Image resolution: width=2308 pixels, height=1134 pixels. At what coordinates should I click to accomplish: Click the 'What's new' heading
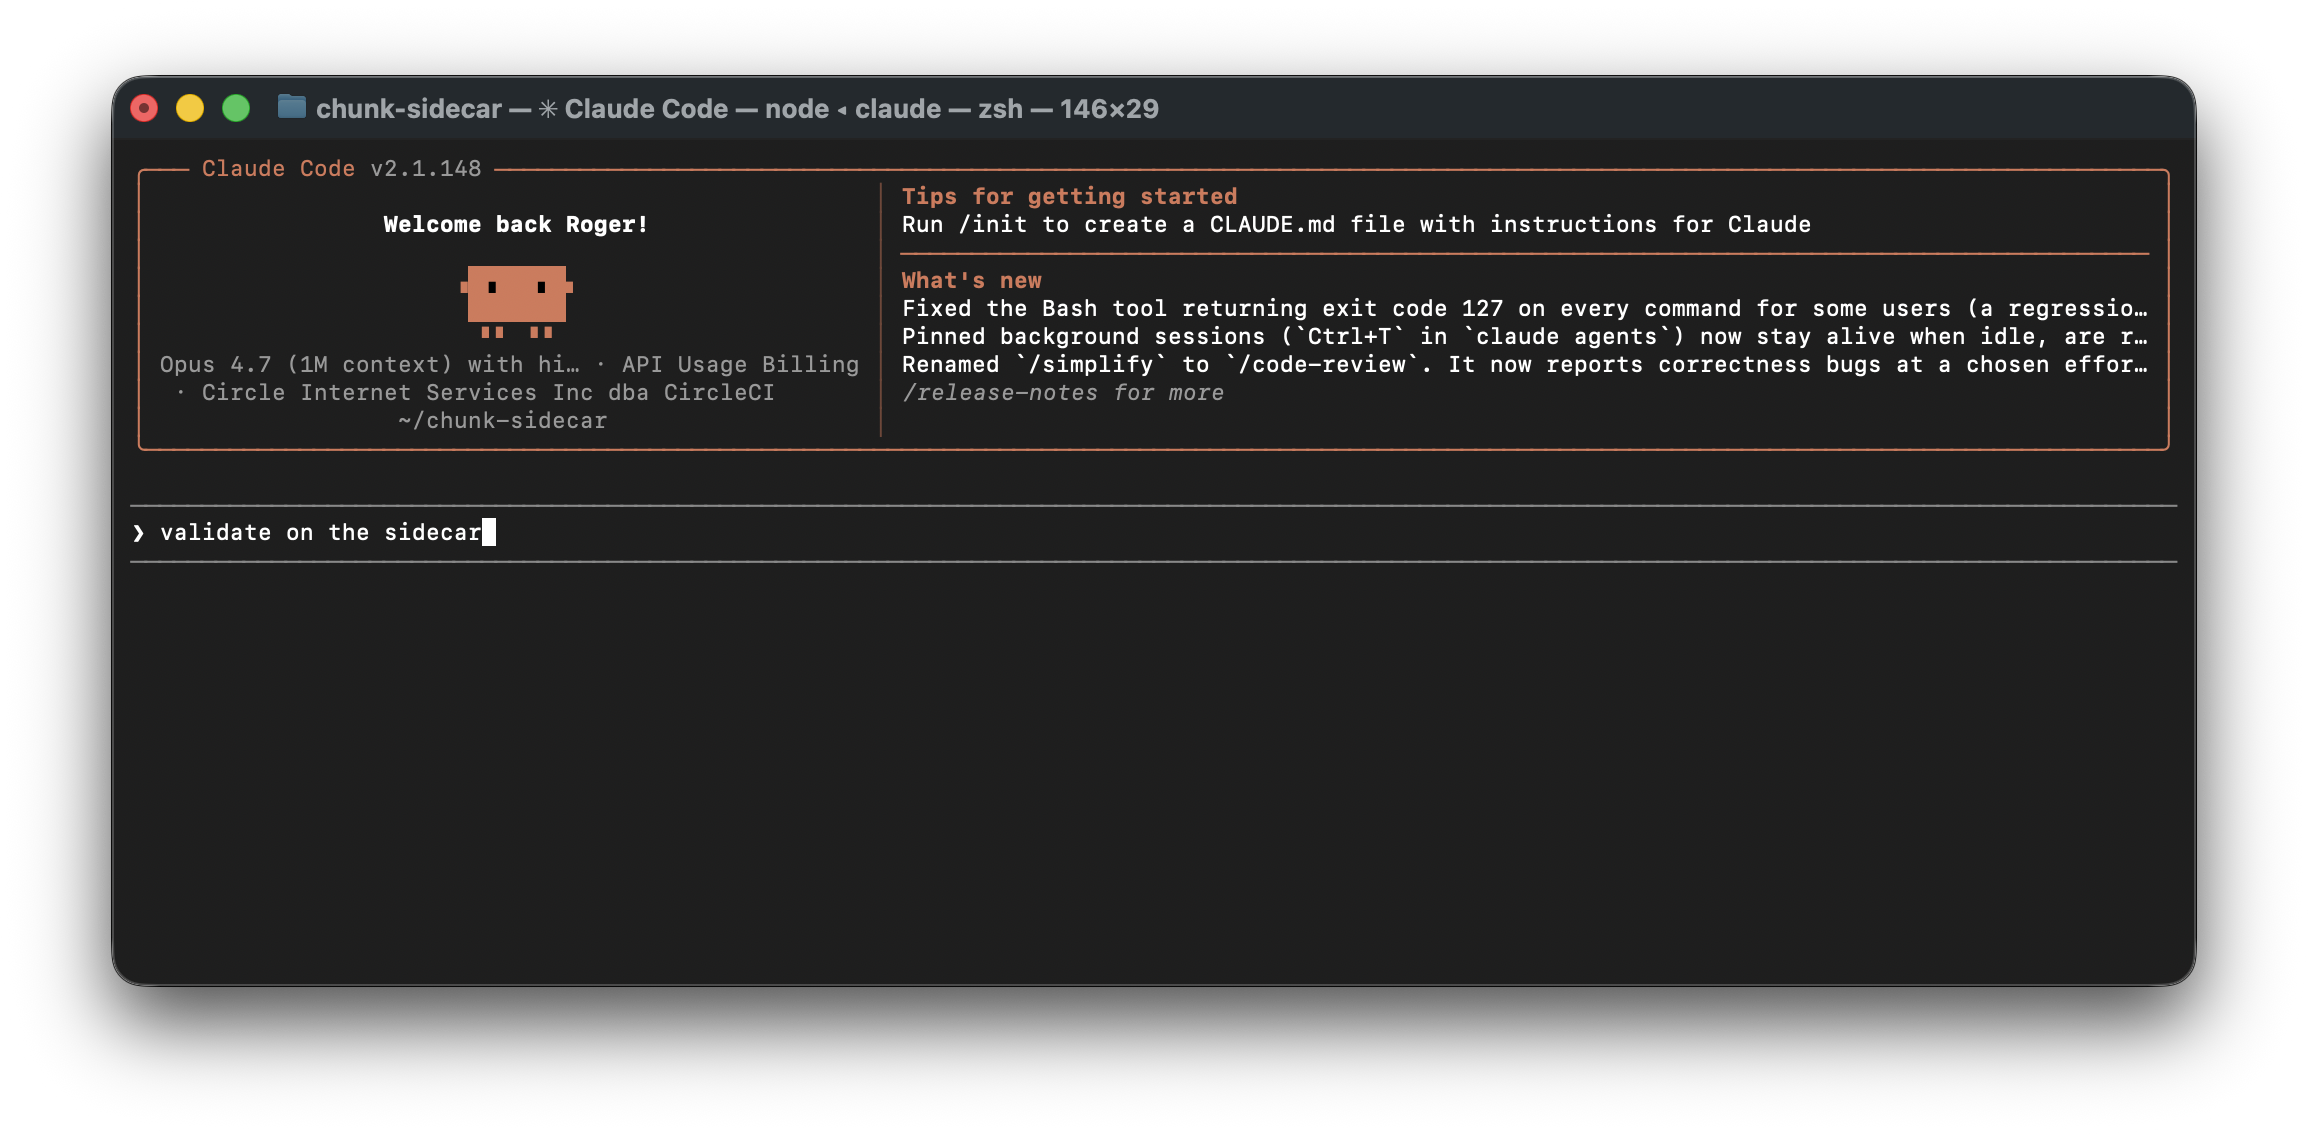[x=971, y=281]
